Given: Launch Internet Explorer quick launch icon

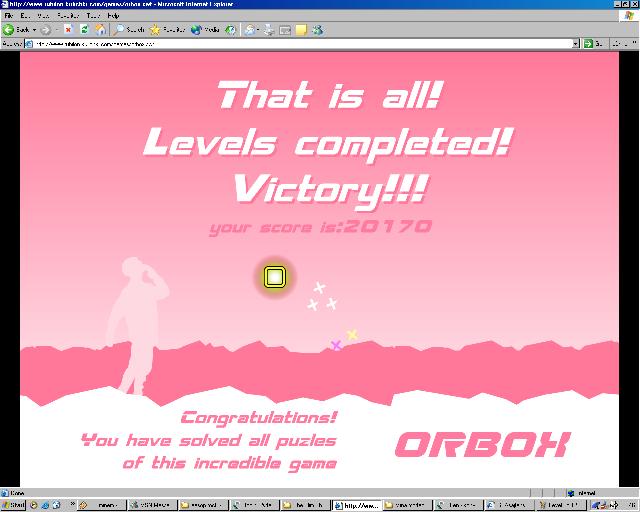Looking at the screenshot, I should (45, 505).
